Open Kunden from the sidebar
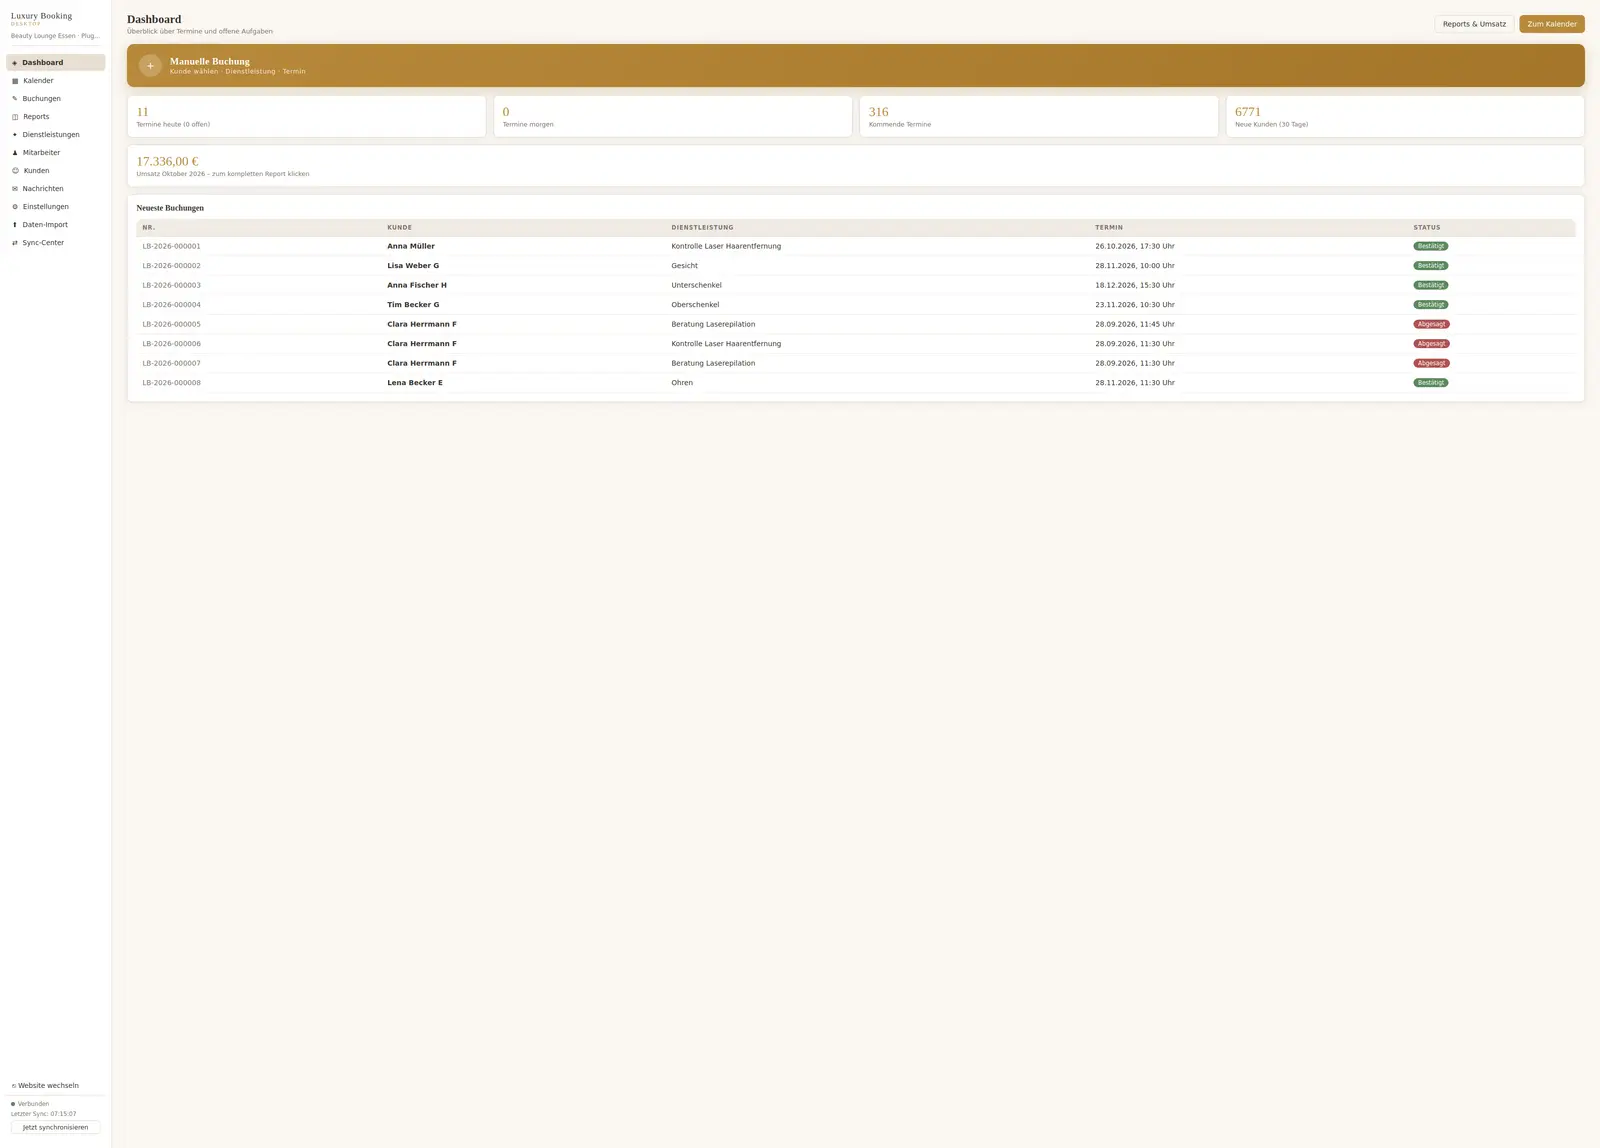 [x=56, y=171]
